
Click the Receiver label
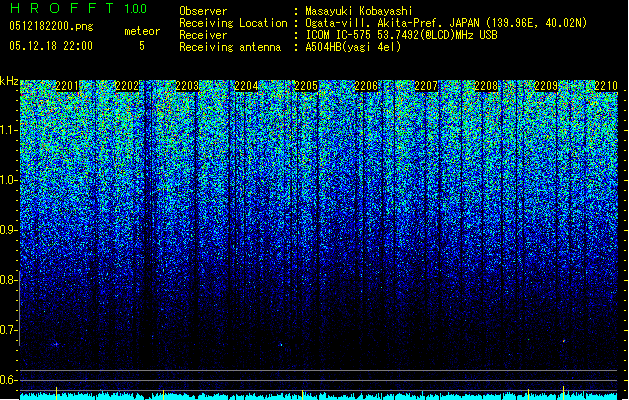pos(203,35)
